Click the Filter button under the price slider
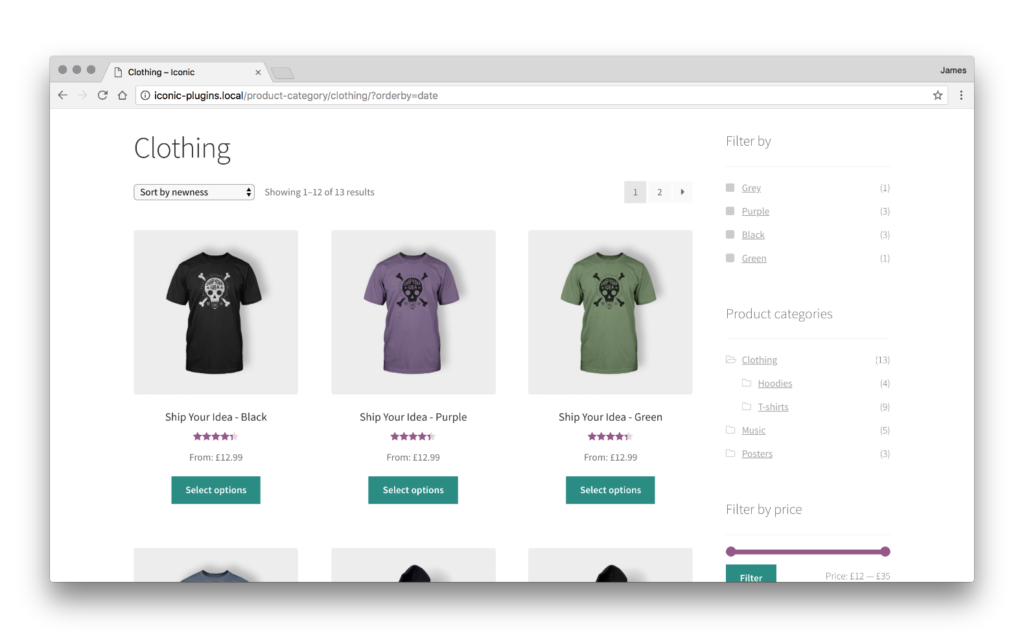 tap(750, 576)
